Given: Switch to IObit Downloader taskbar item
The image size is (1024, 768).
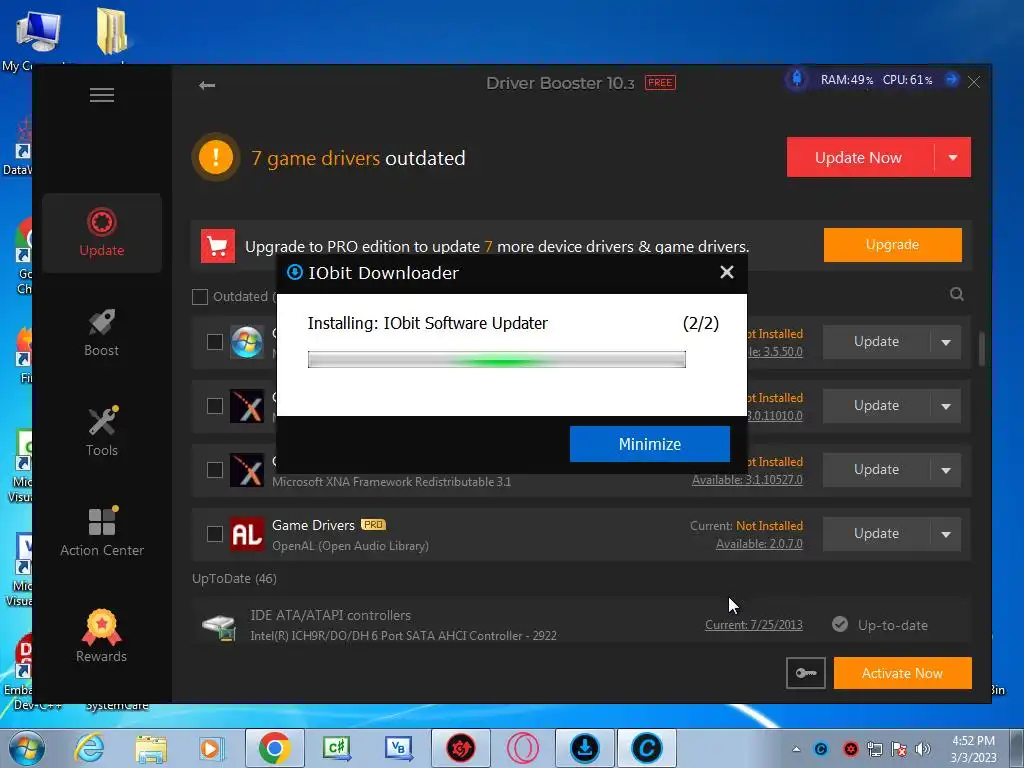Looking at the screenshot, I should coord(584,748).
